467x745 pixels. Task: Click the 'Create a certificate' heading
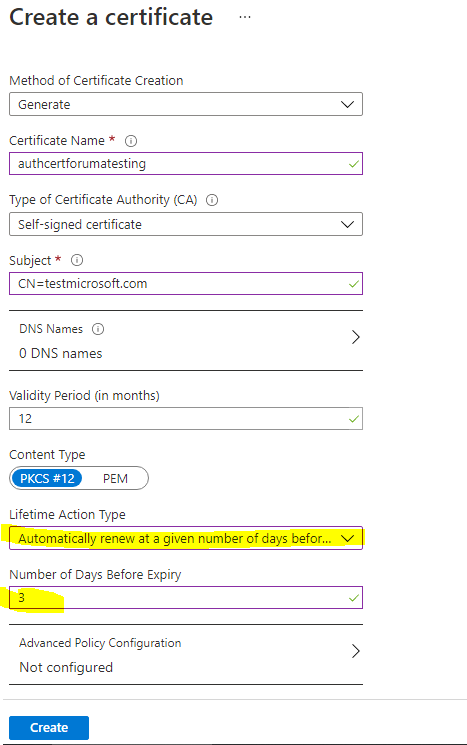(x=111, y=18)
